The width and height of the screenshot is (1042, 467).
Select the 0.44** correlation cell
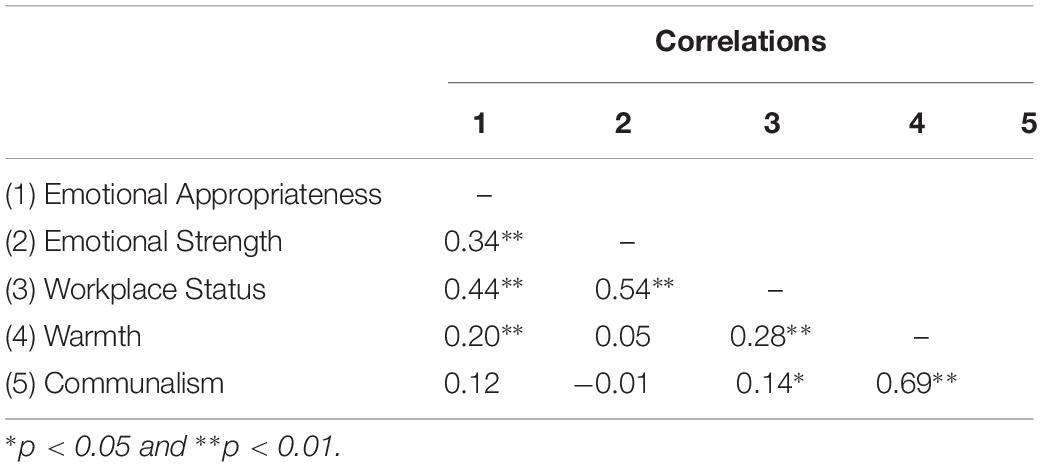click(x=484, y=289)
